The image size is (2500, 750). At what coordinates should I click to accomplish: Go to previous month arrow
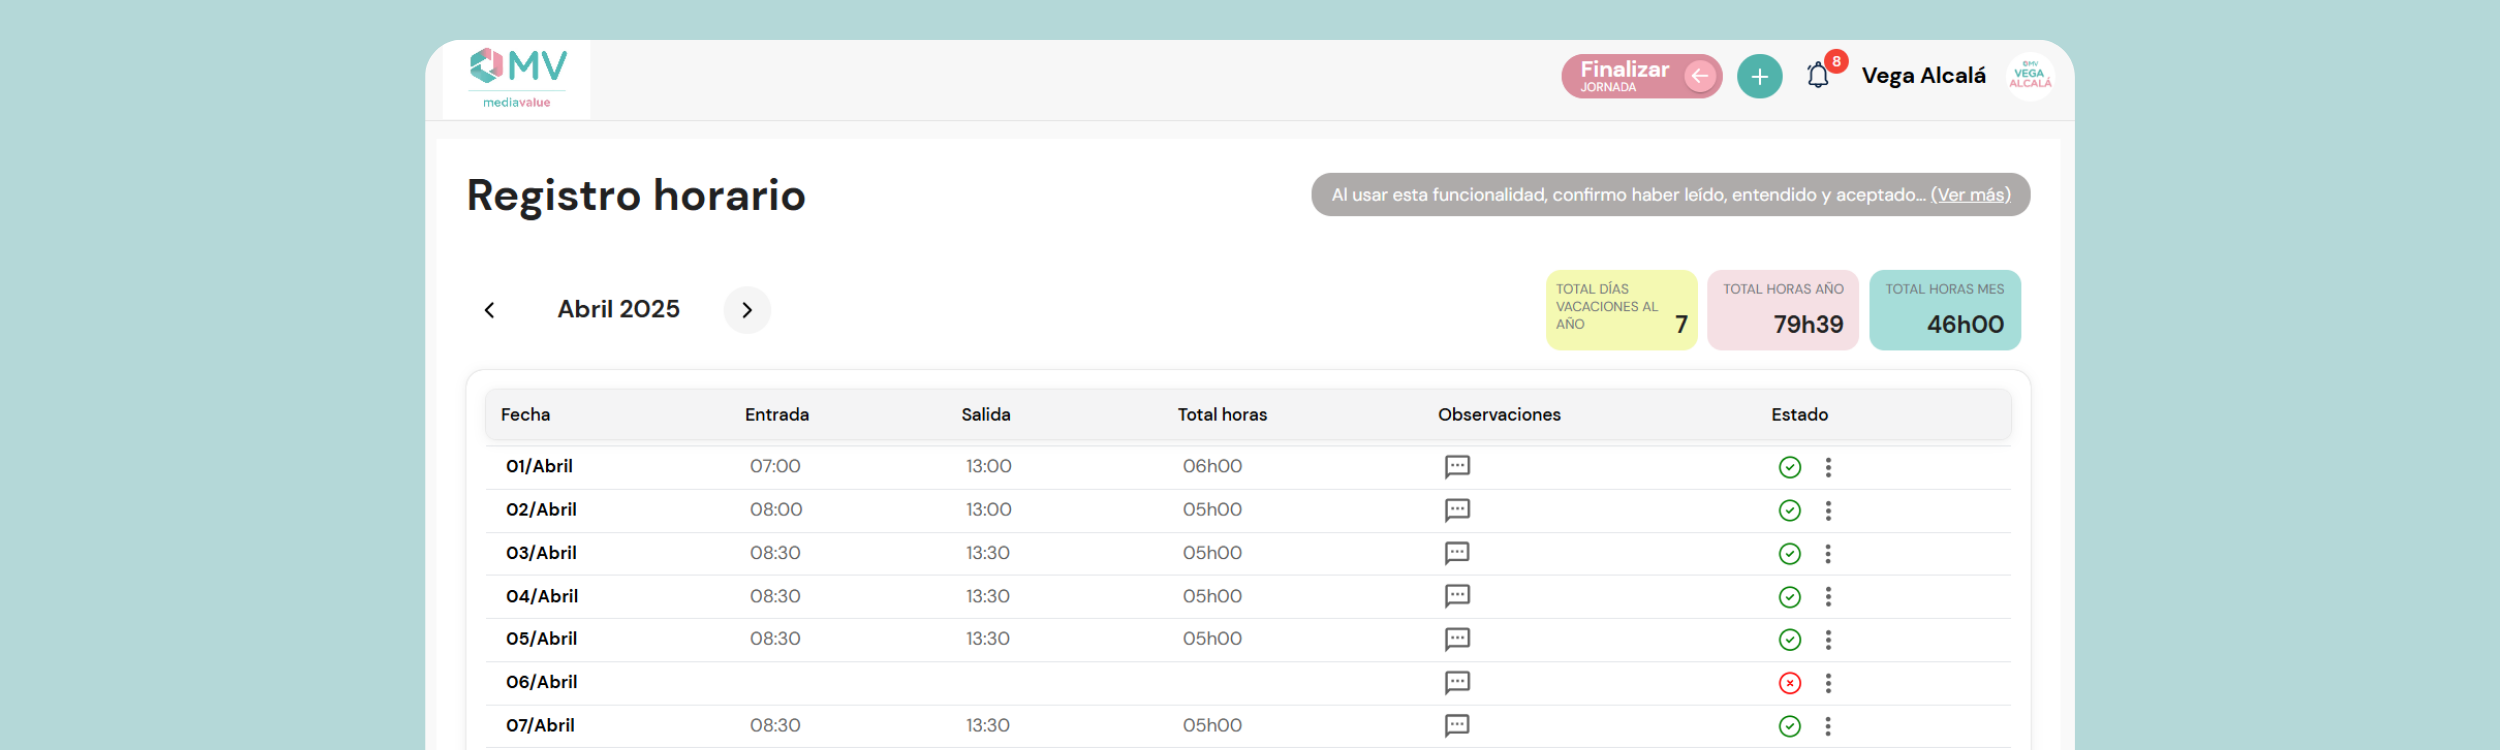490,310
